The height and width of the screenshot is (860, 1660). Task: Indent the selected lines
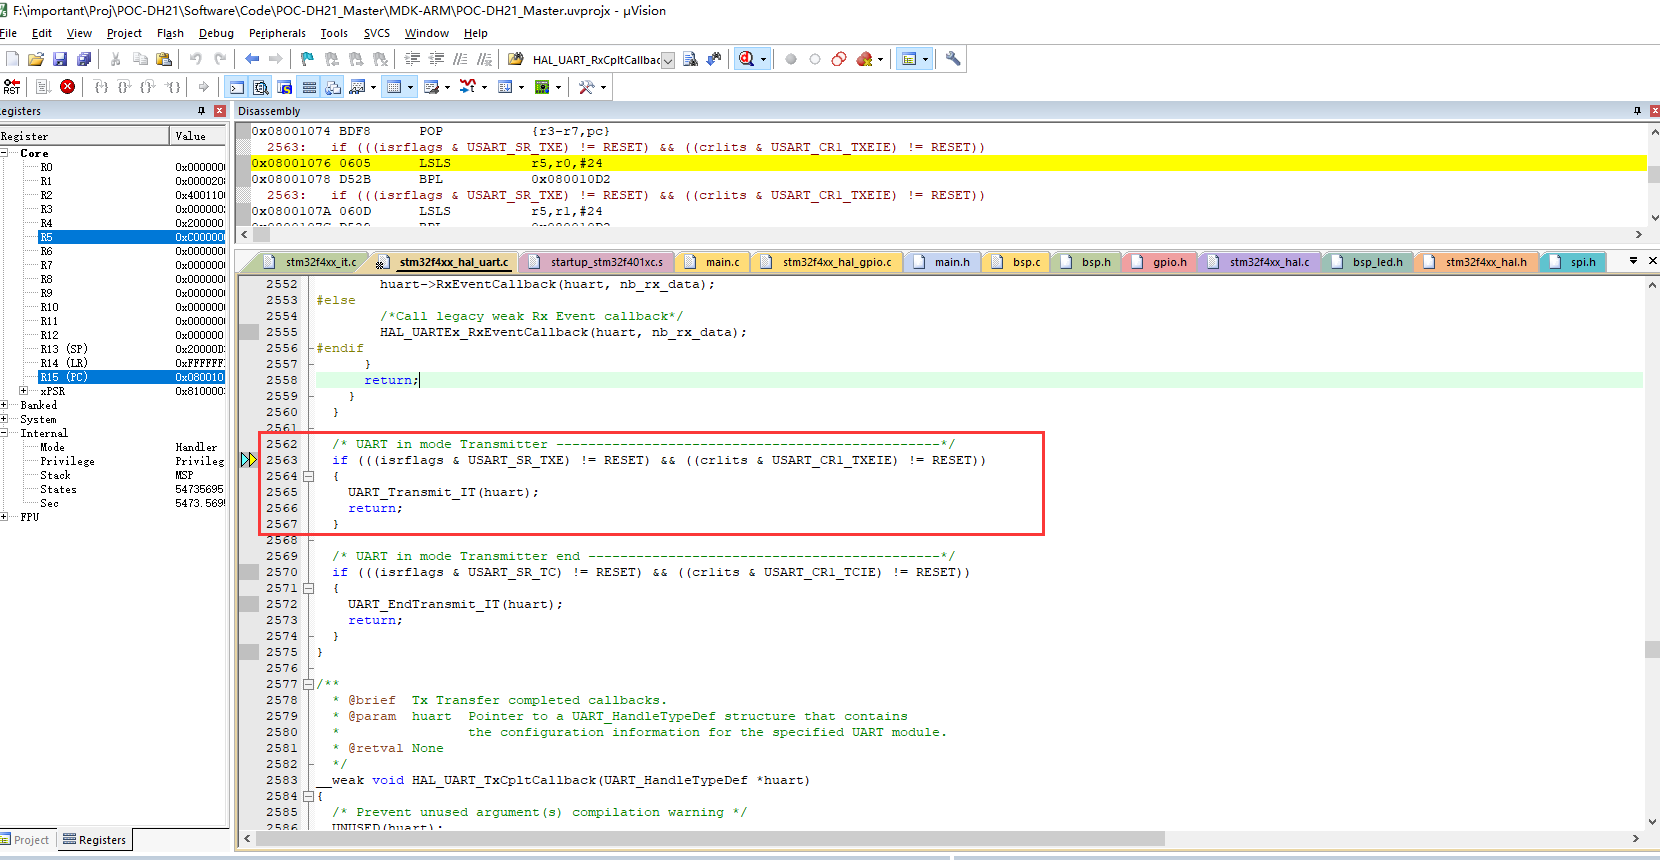[x=412, y=59]
